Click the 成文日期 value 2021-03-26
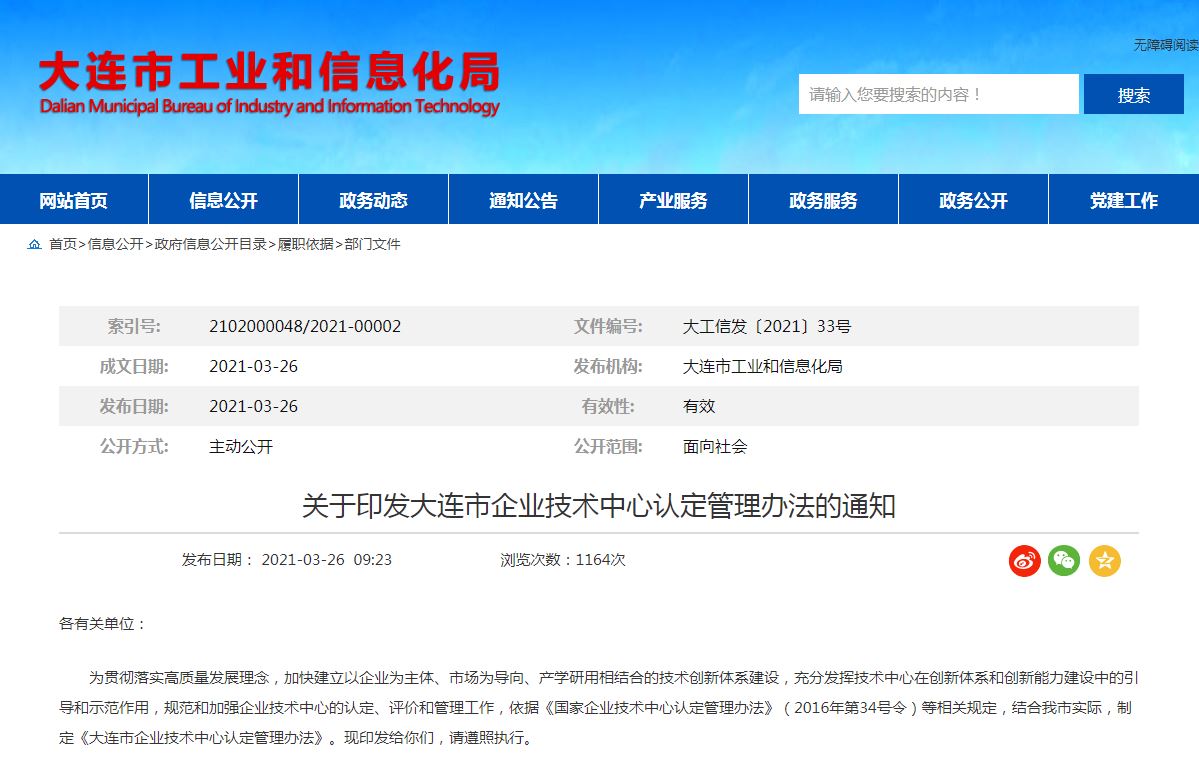 (x=253, y=366)
